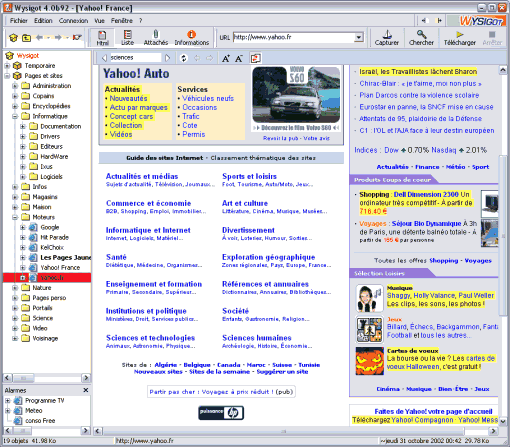The image size is (510, 447).
Task: Click the Html view button
Action: (x=102, y=38)
